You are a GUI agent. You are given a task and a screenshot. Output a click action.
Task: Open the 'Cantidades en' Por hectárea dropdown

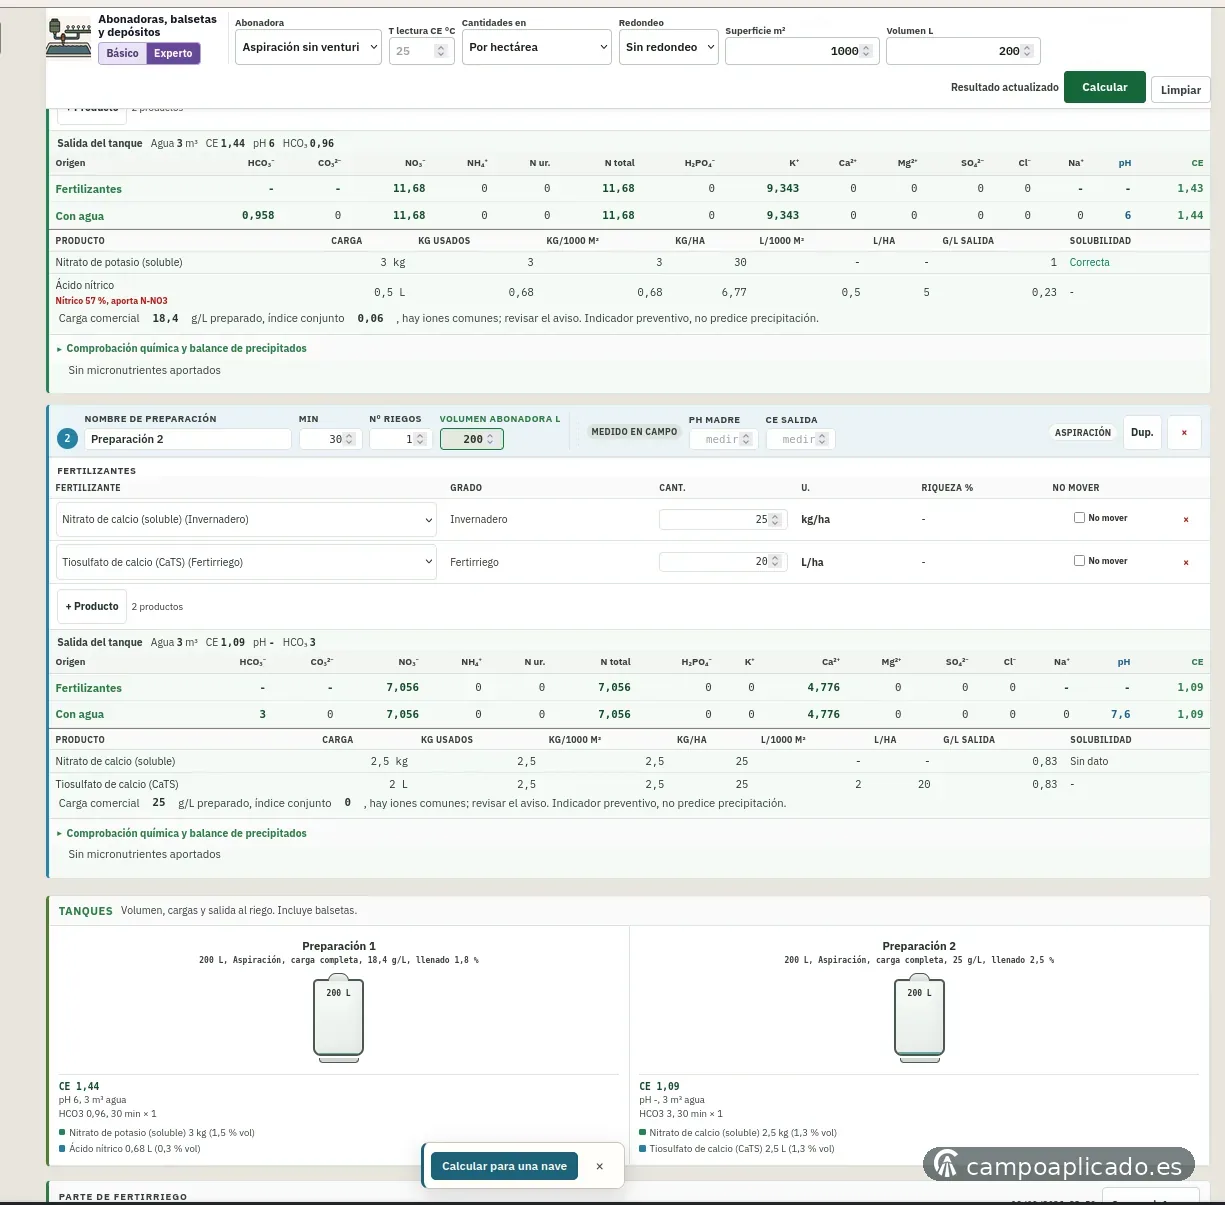537,47
